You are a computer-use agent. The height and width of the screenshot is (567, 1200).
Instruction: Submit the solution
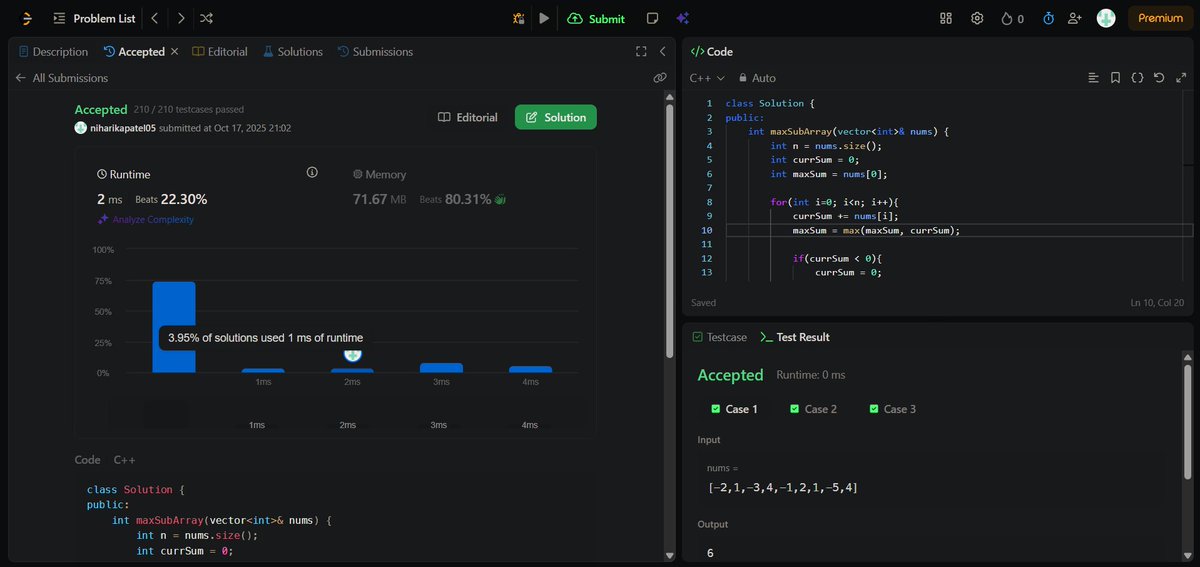point(596,18)
